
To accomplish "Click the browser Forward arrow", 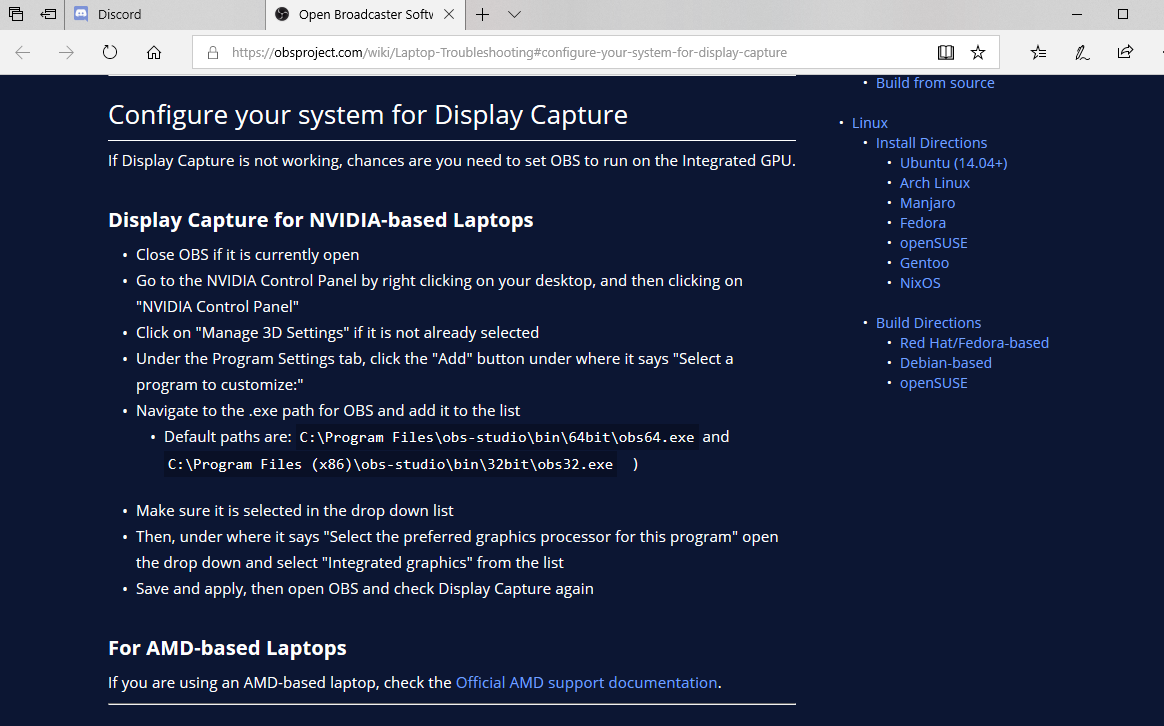I will point(66,52).
